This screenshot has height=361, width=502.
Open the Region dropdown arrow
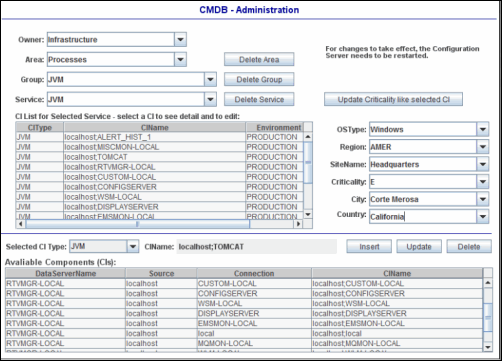click(x=483, y=147)
